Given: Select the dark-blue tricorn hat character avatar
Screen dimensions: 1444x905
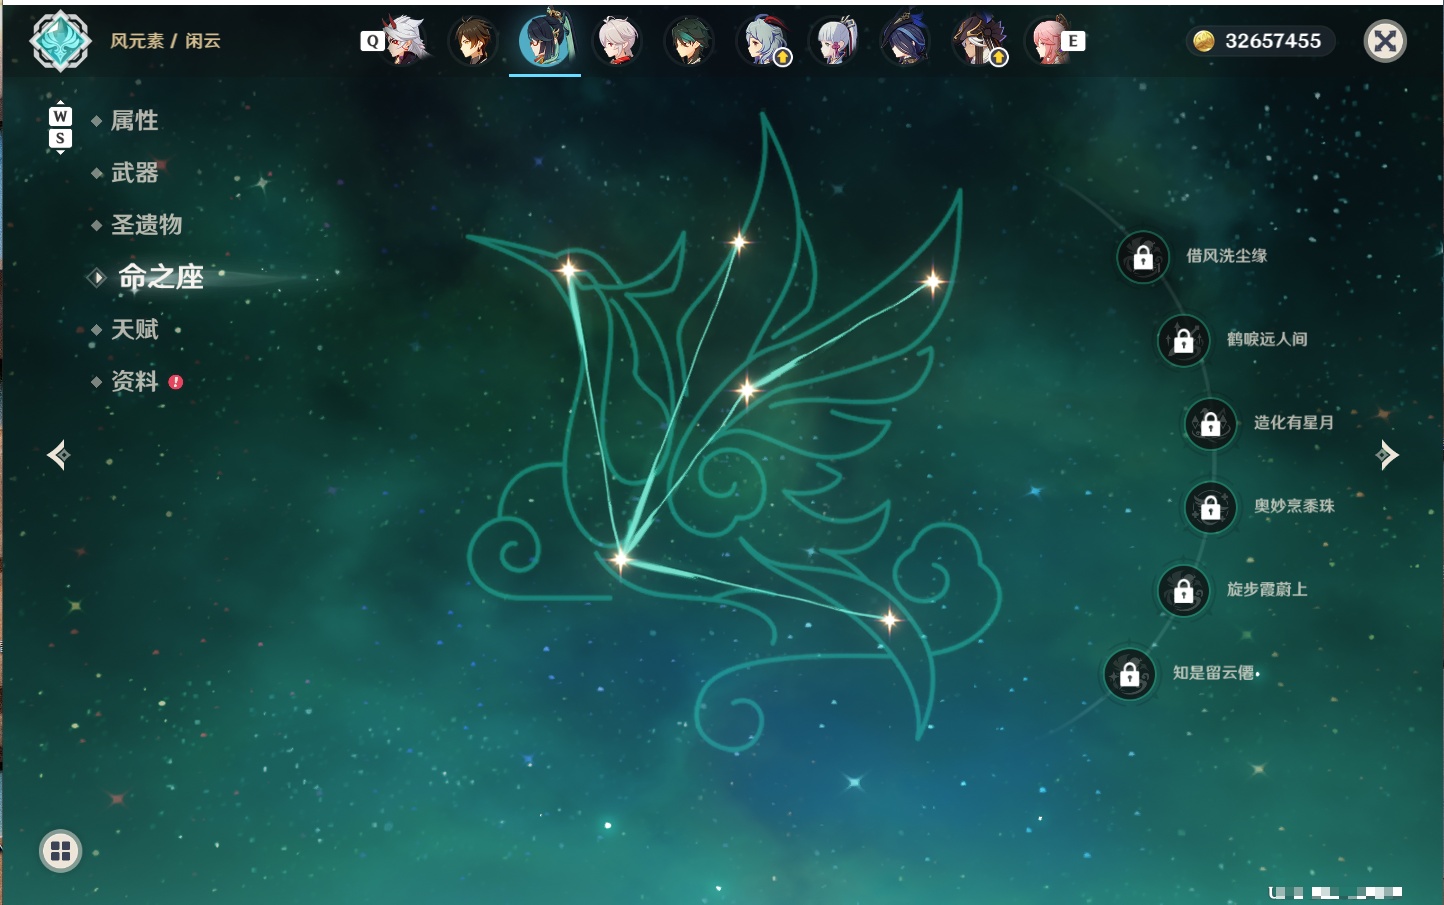Looking at the screenshot, I should tap(906, 41).
